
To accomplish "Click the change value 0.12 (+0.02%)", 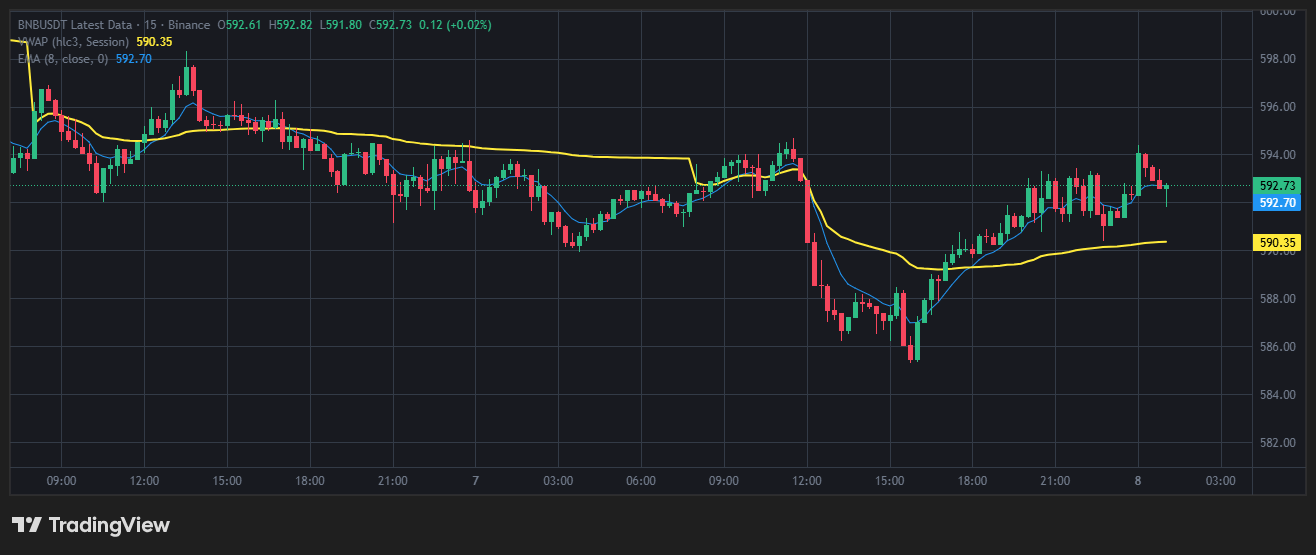I will coord(456,24).
